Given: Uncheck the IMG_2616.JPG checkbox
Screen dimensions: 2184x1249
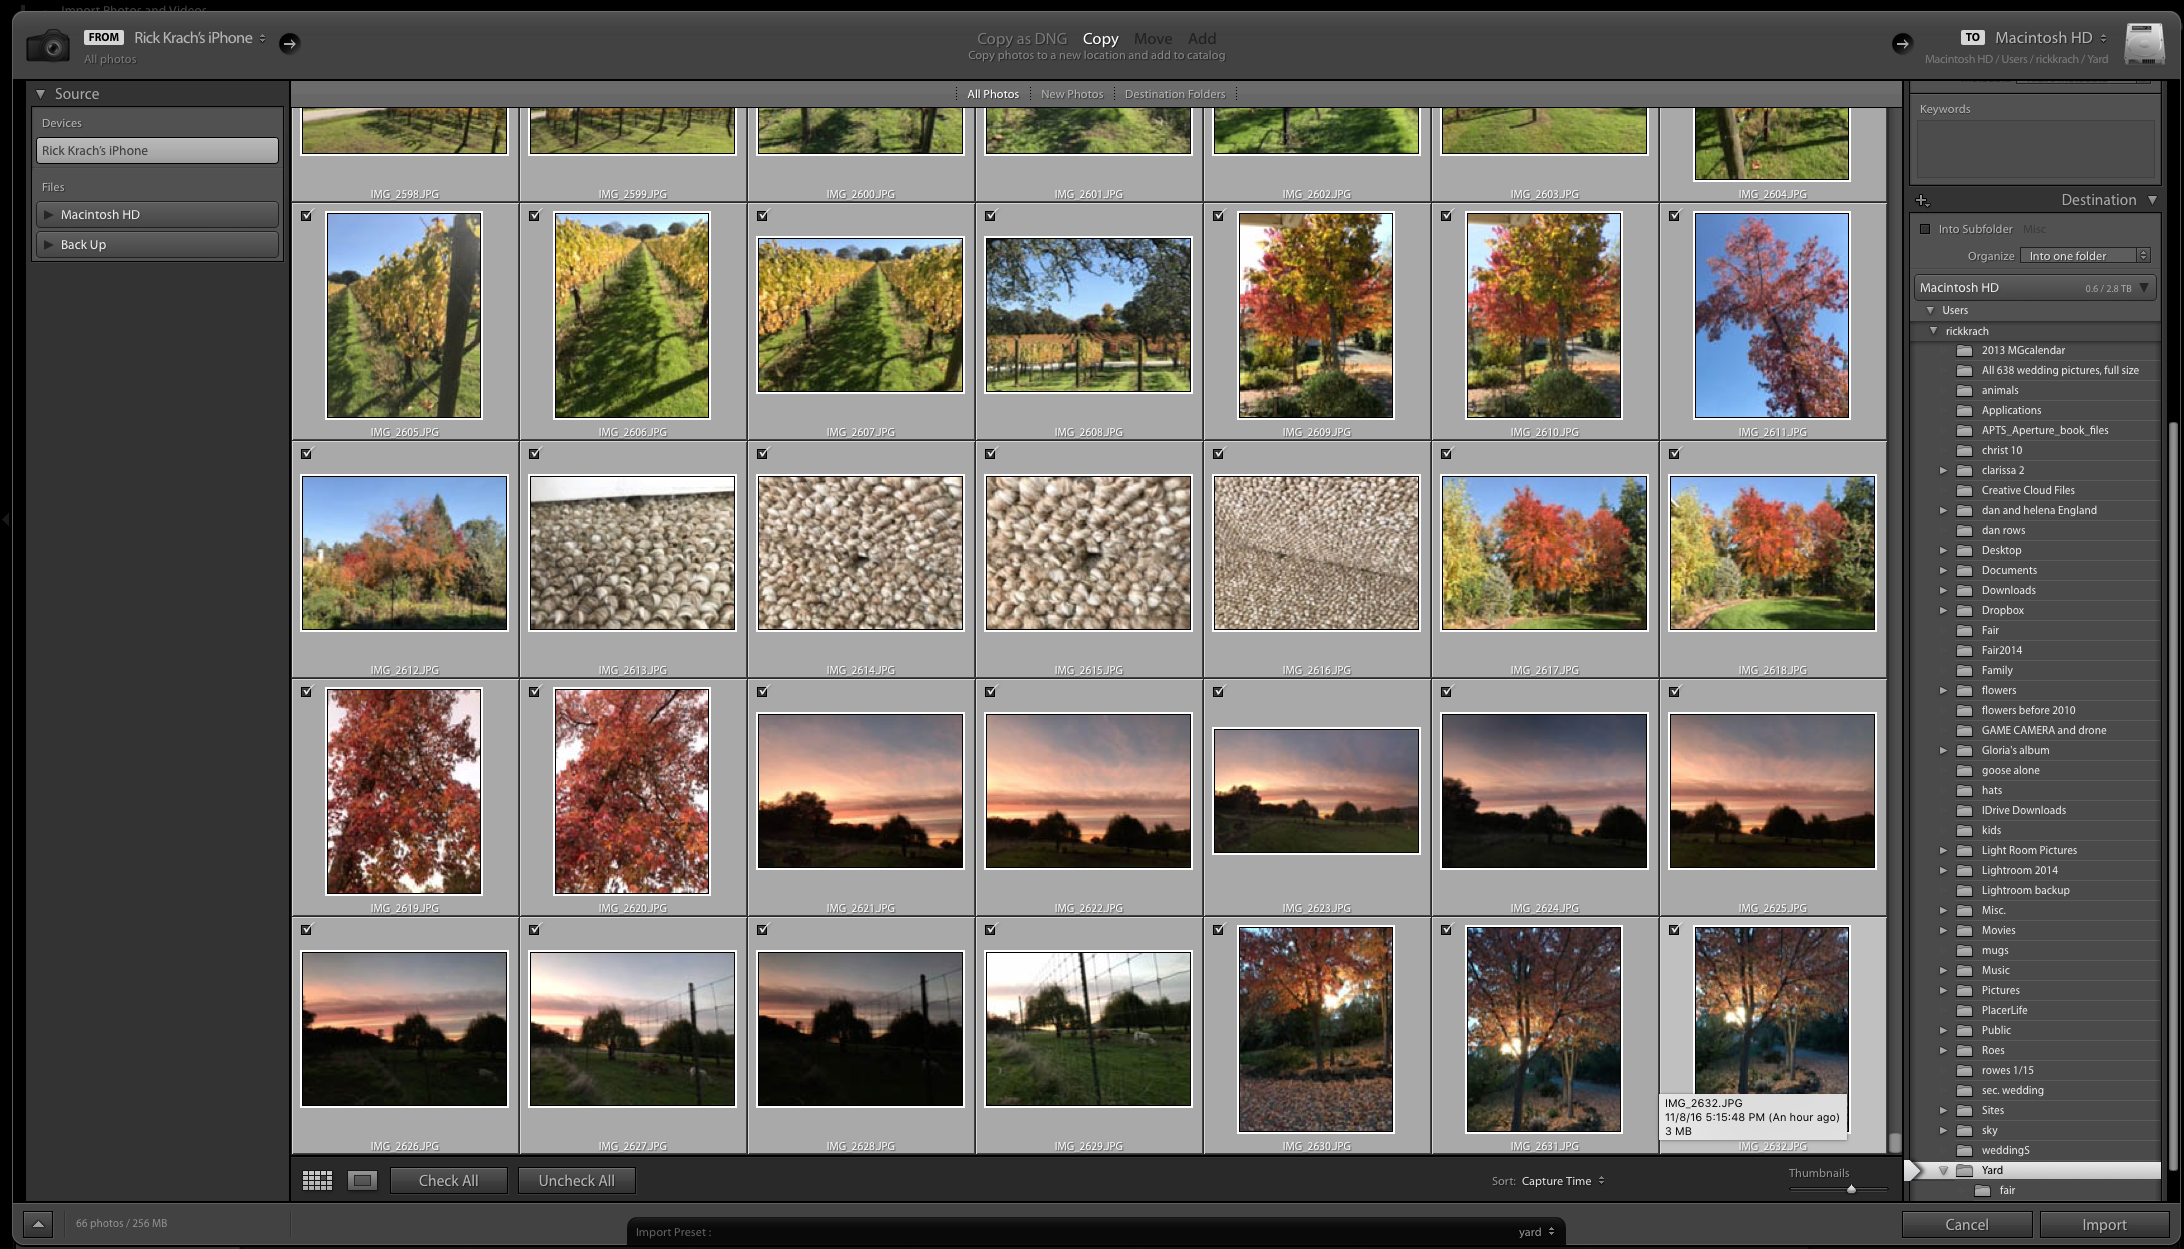Looking at the screenshot, I should point(1219,454).
